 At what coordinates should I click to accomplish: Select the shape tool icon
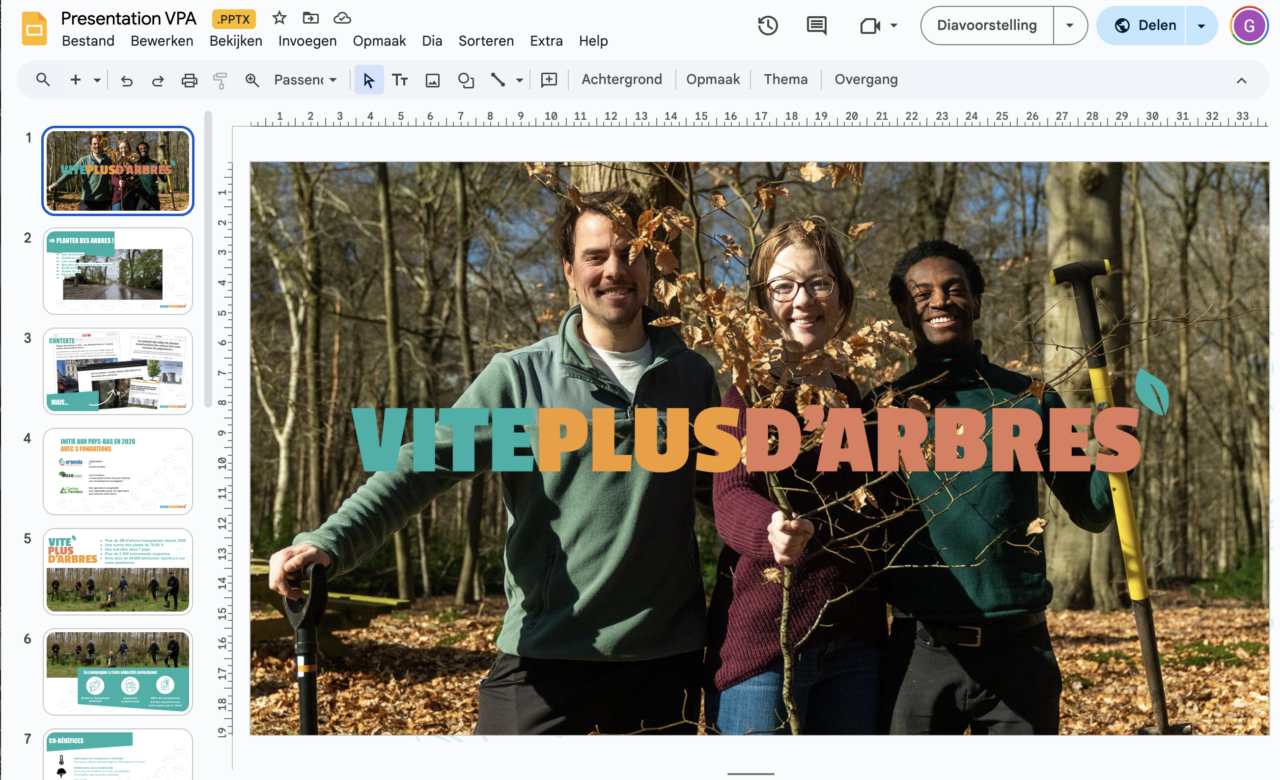(x=466, y=80)
